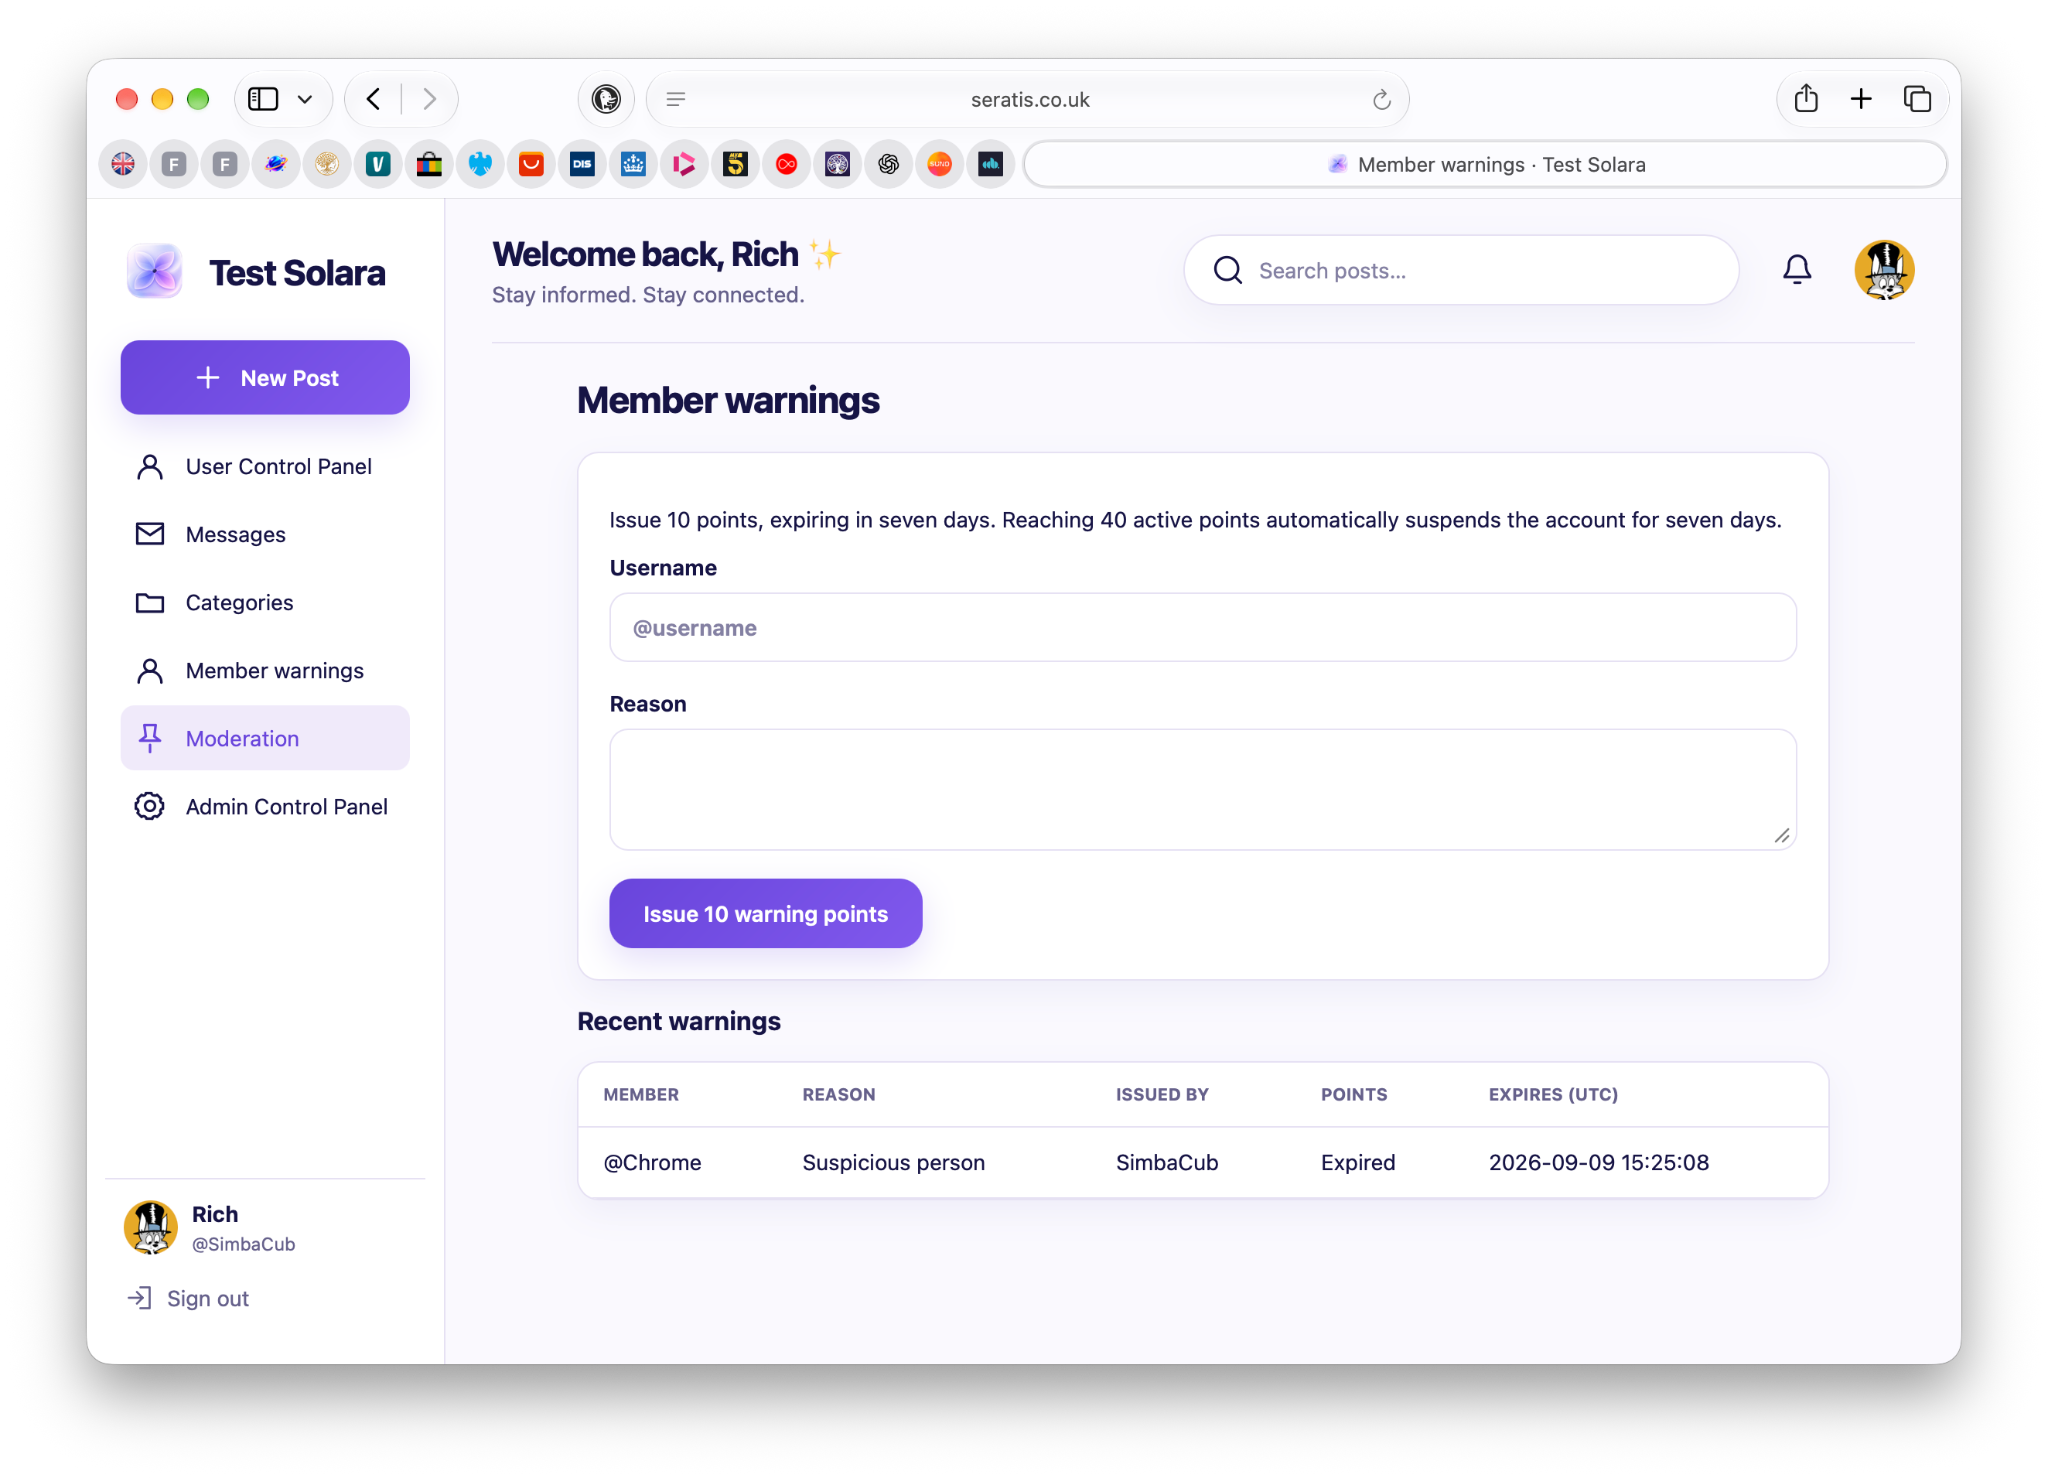Click the privacy shield icon
Viewport: 2048px width, 1478px height.
pyautogui.click(x=606, y=99)
